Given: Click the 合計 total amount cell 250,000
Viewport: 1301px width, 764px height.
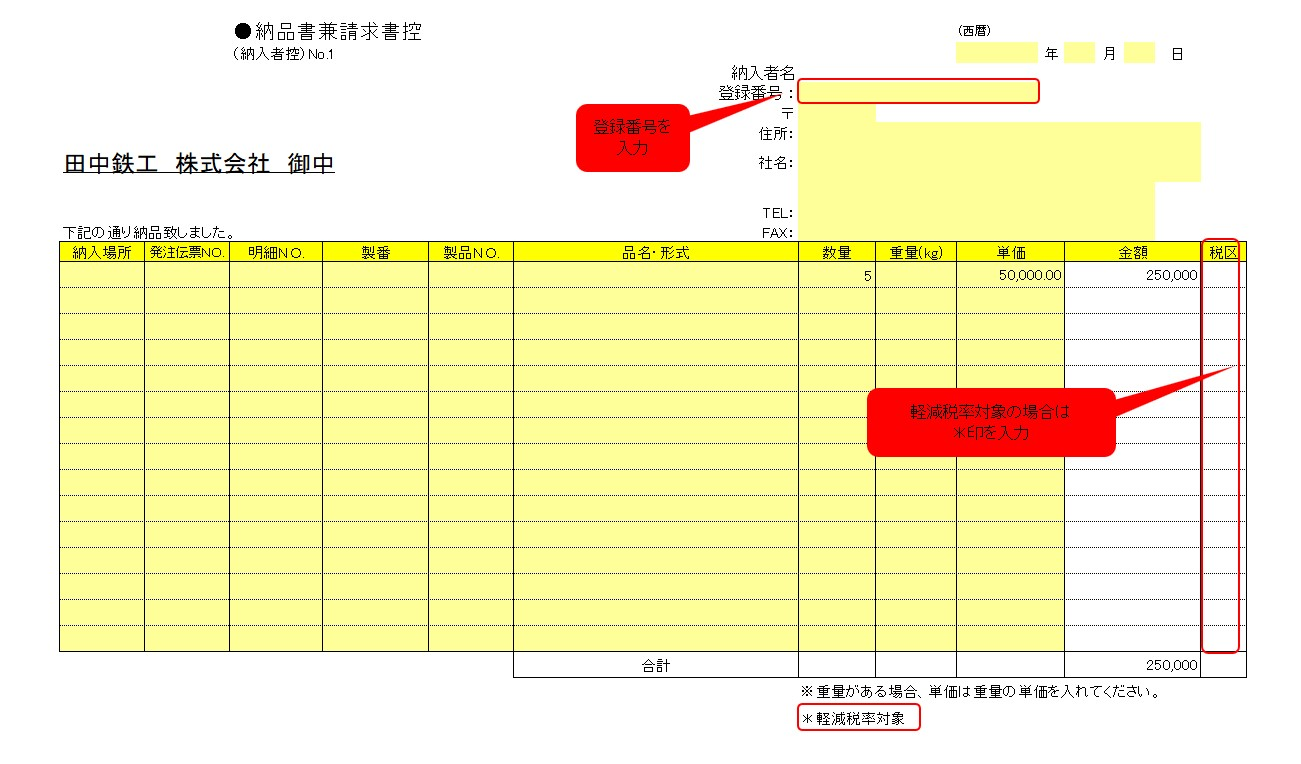Looking at the screenshot, I should pyautogui.click(x=1133, y=665).
